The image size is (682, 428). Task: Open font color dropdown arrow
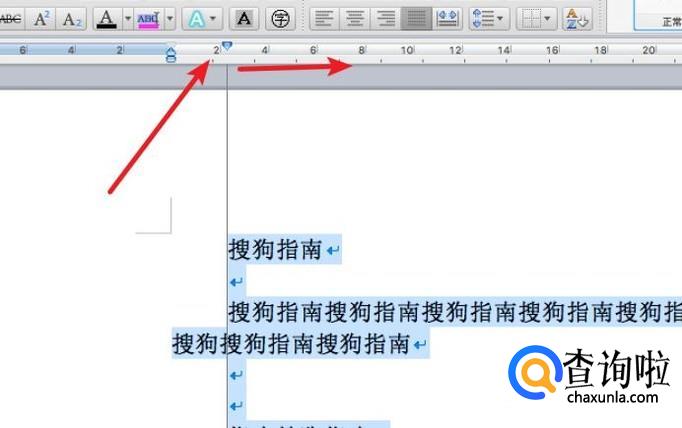coord(128,19)
